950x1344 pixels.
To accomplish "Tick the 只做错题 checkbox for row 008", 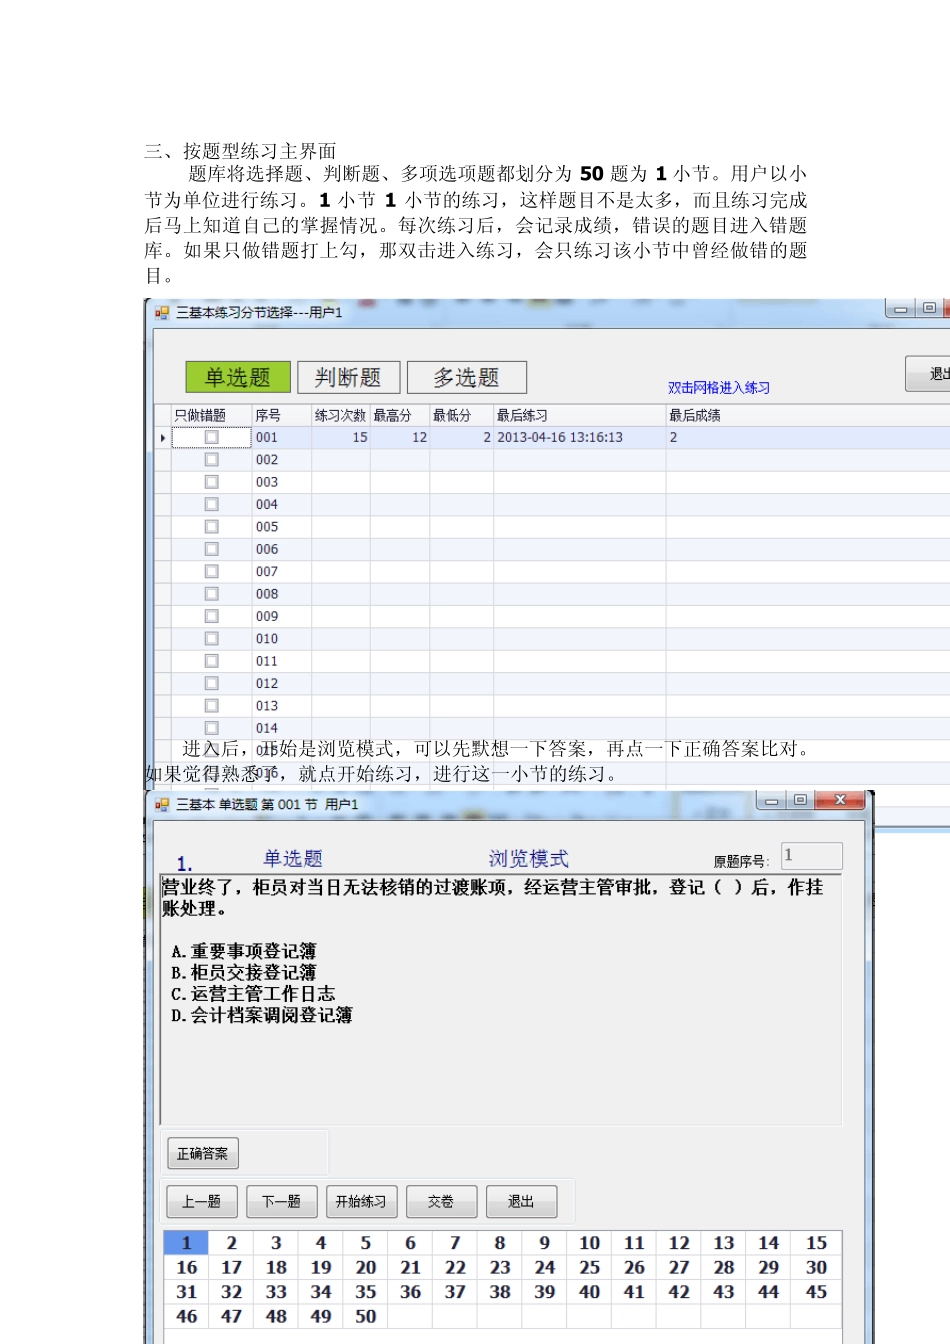I will click(211, 594).
